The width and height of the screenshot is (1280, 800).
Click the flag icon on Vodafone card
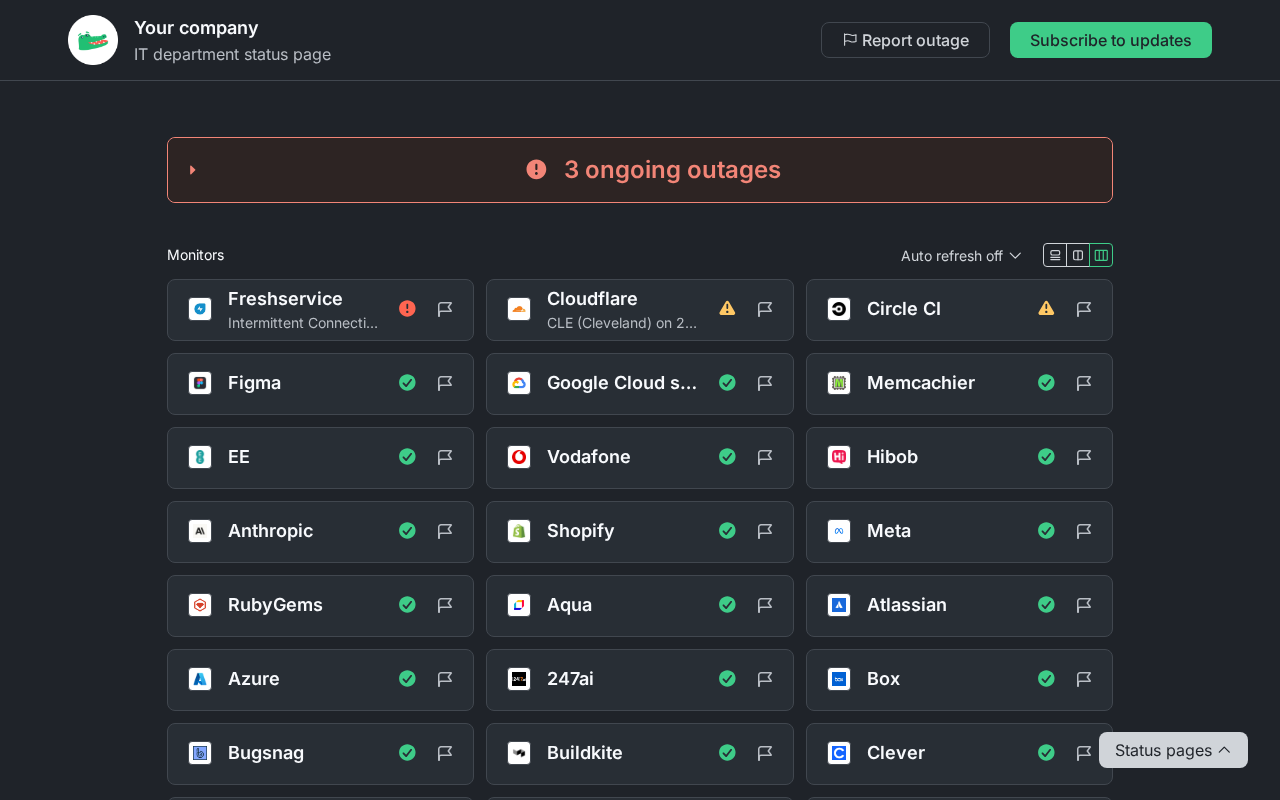(765, 457)
